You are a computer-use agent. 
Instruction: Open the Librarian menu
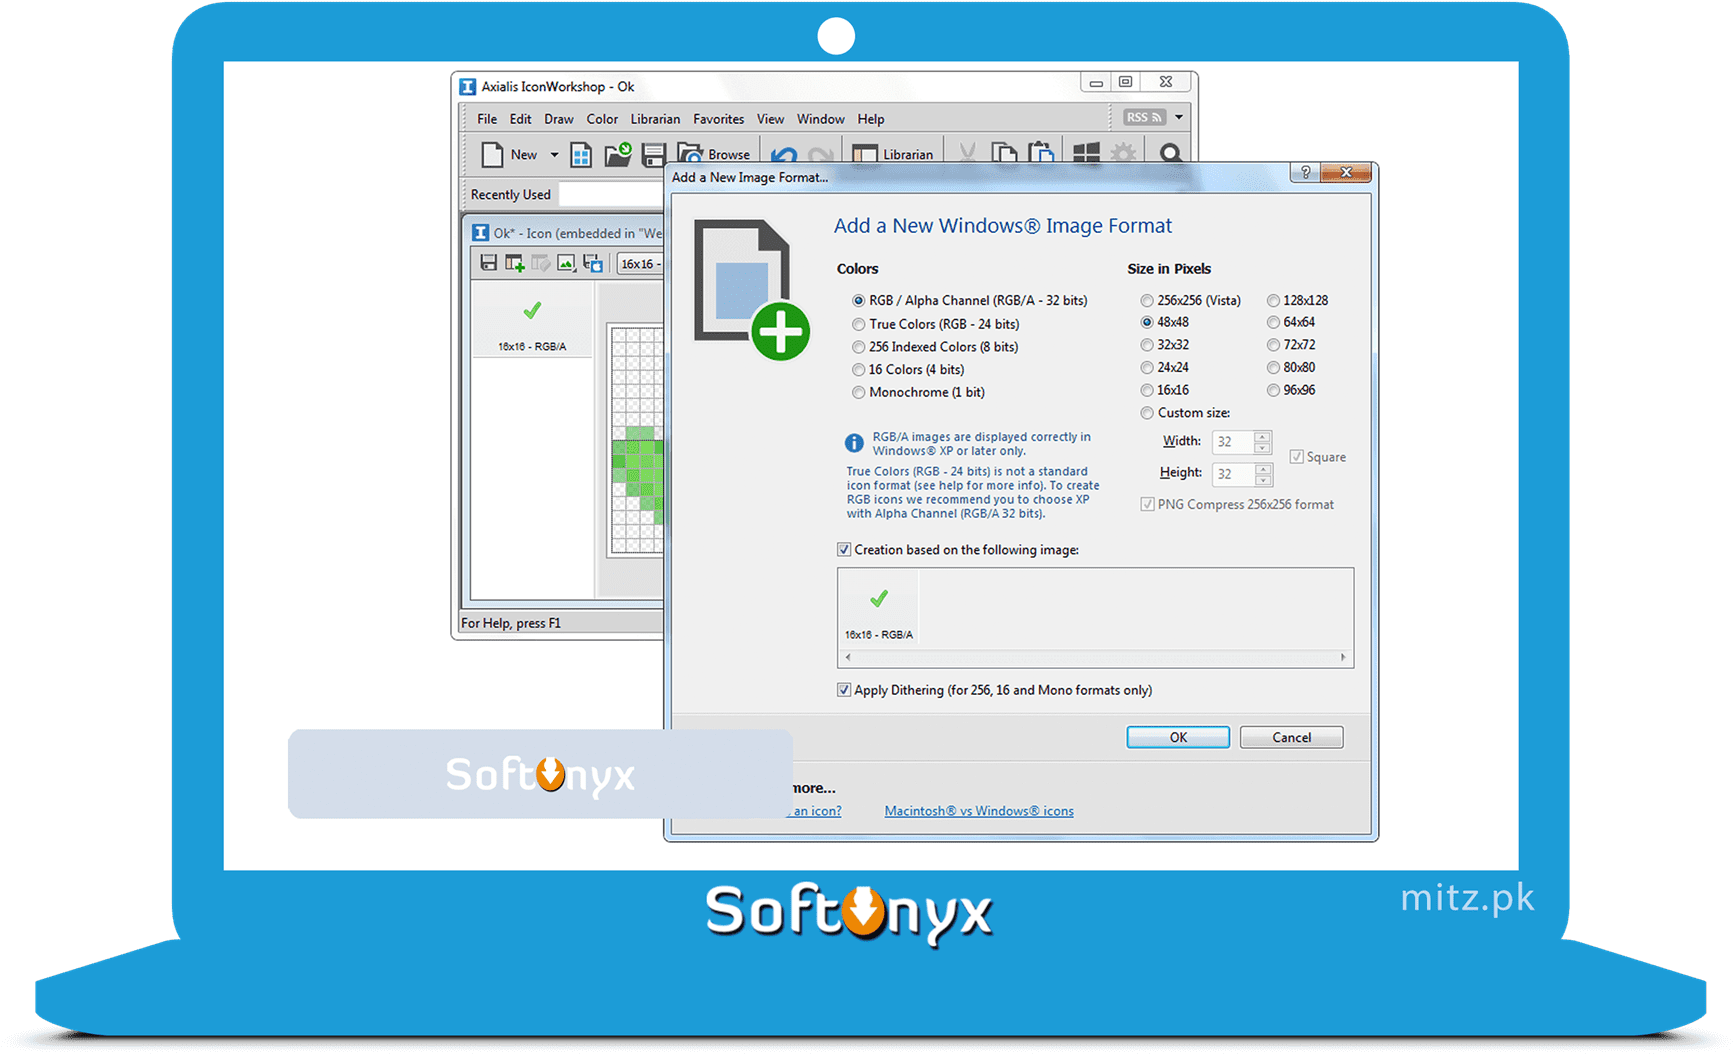[x=655, y=119]
